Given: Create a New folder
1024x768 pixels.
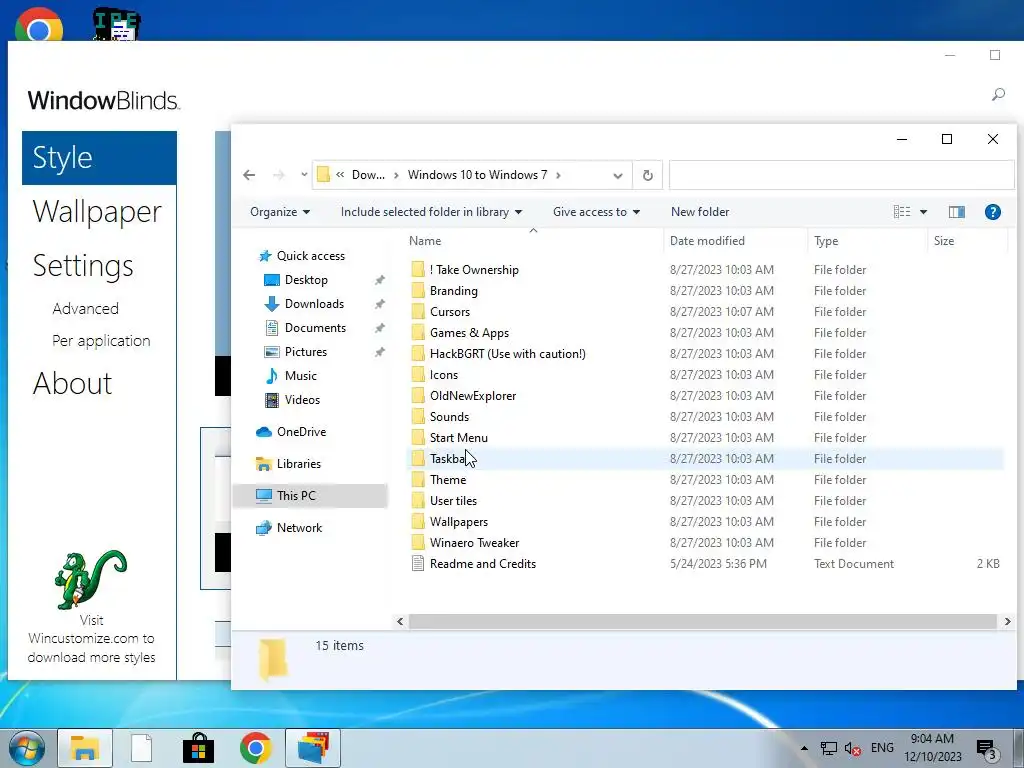Looking at the screenshot, I should coord(700,212).
